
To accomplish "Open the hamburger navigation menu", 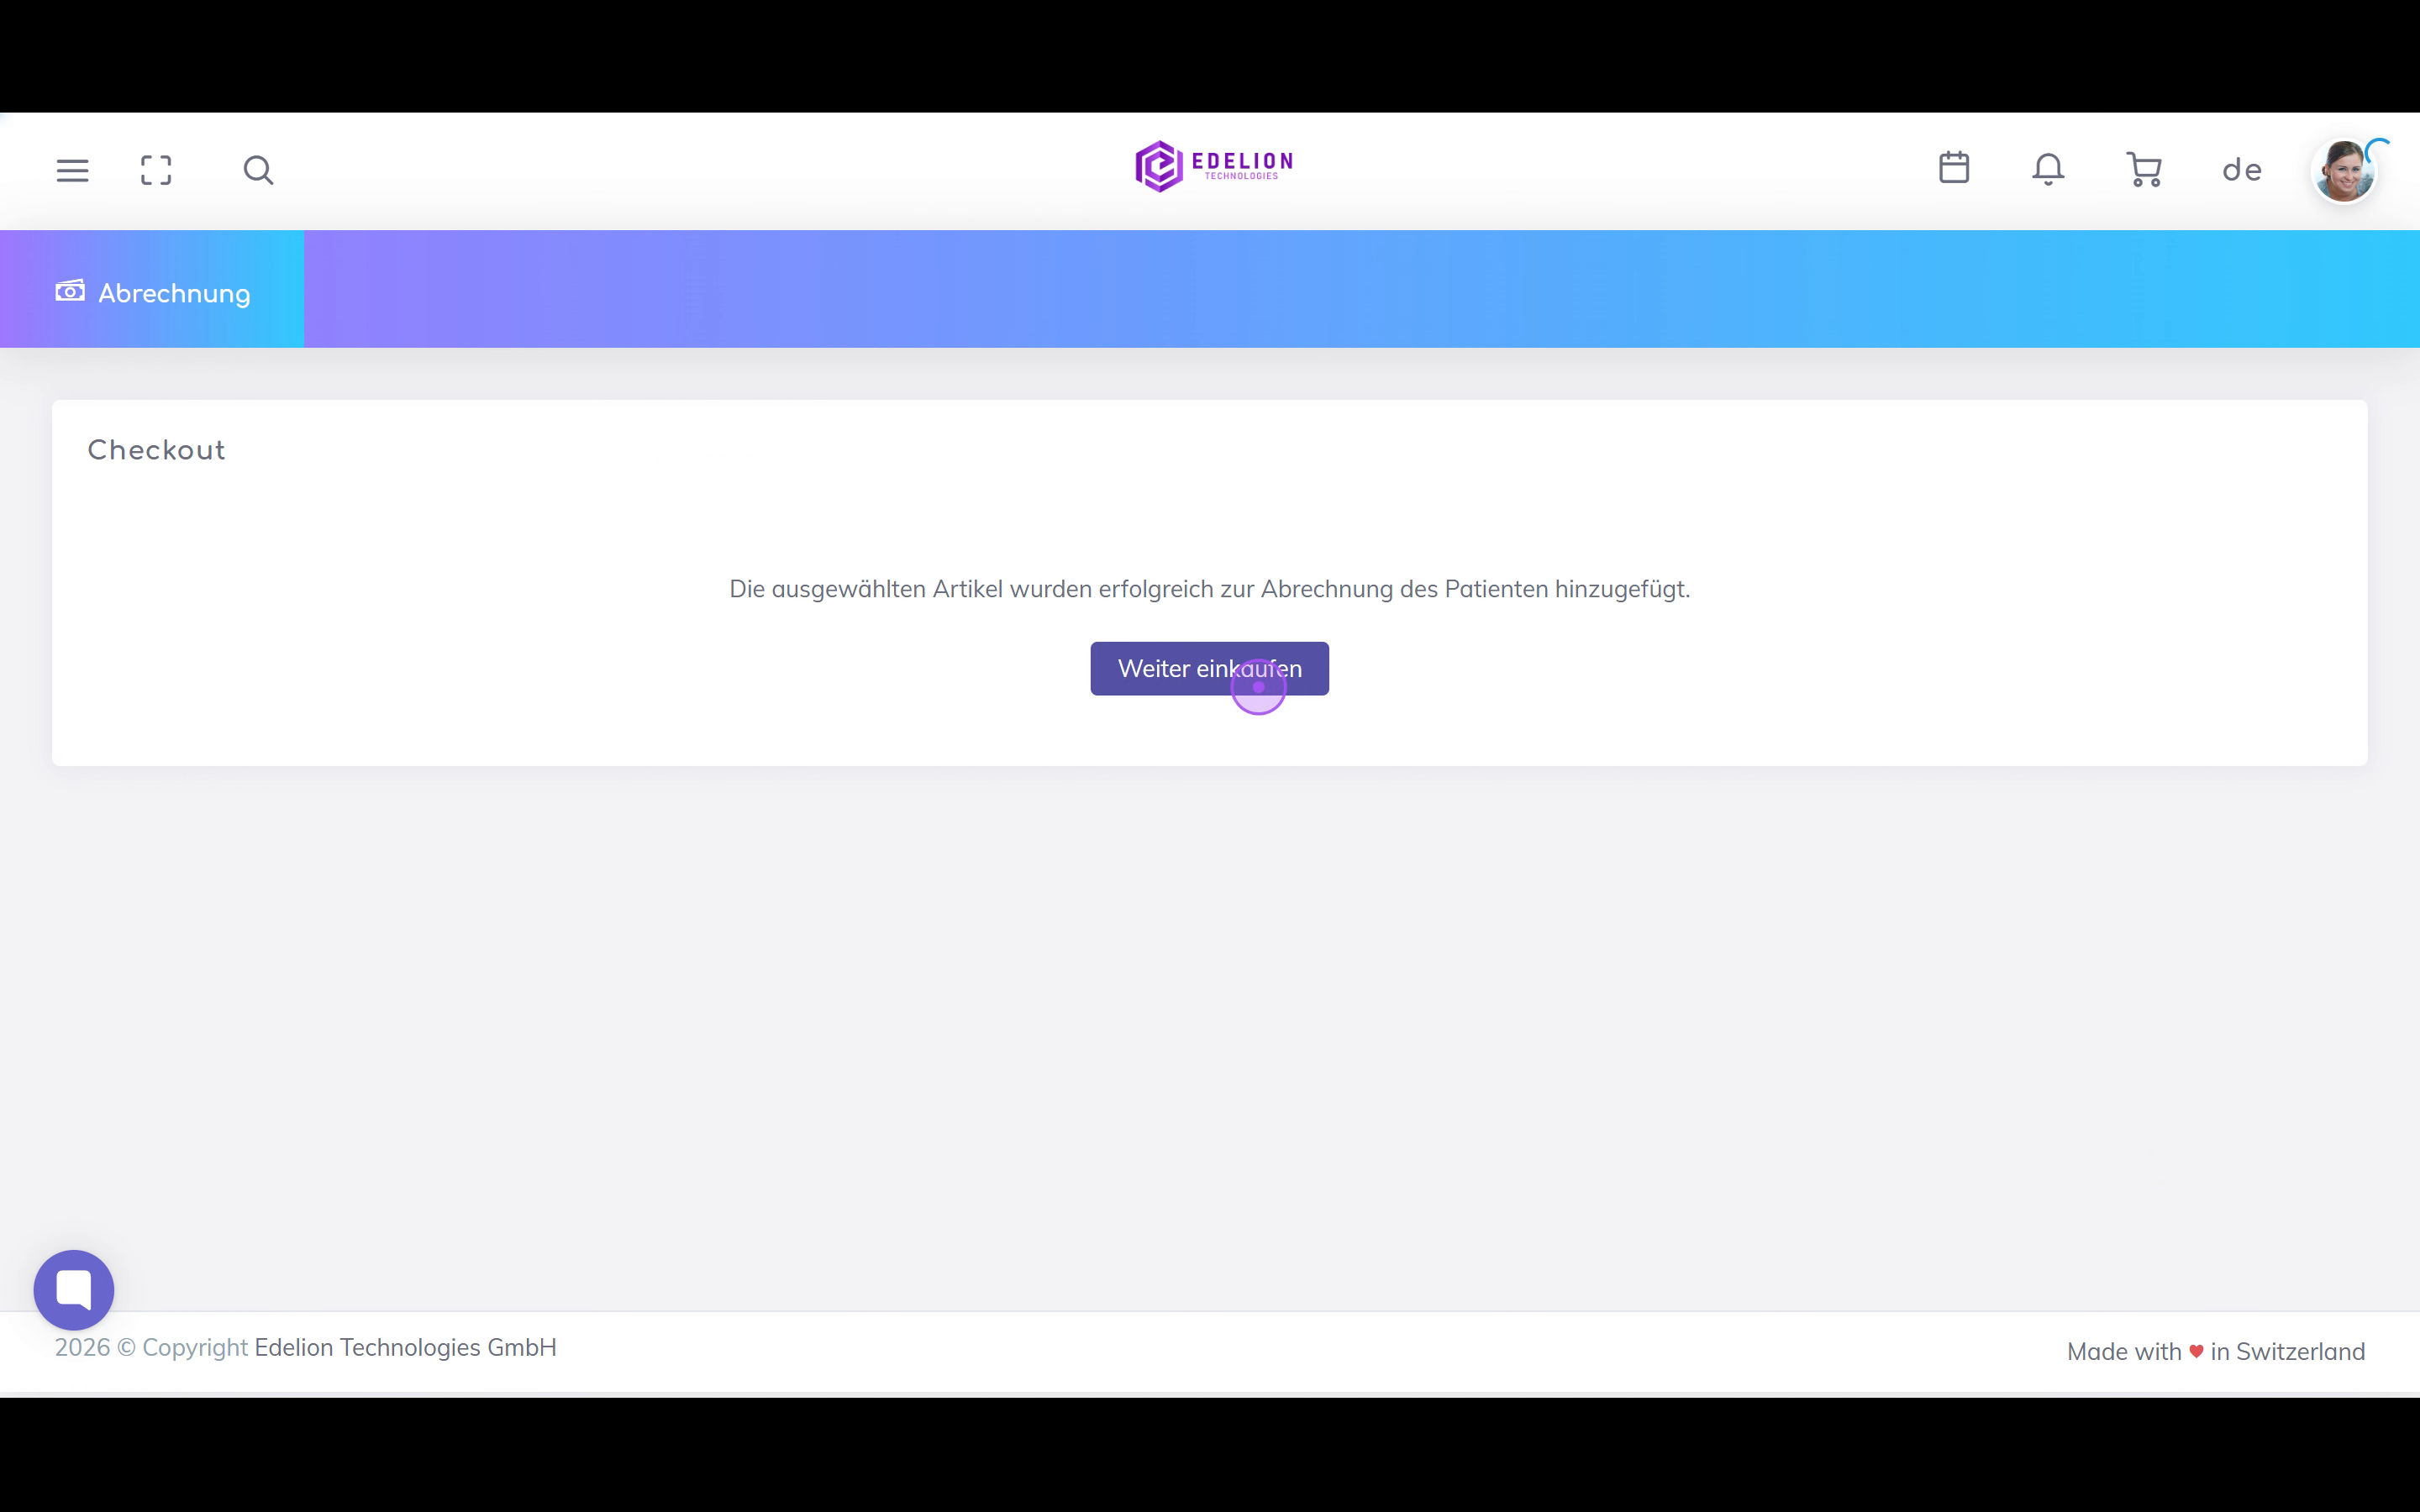I will pos(72,170).
